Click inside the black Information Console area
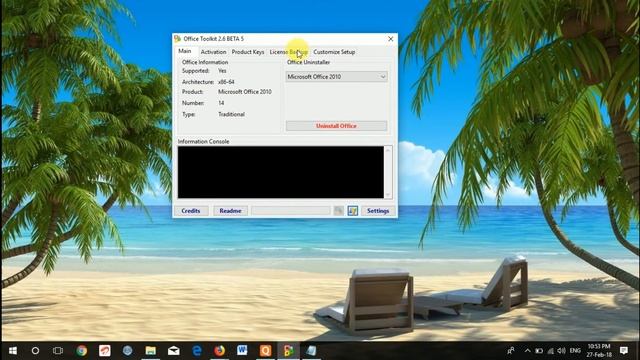 pos(280,172)
